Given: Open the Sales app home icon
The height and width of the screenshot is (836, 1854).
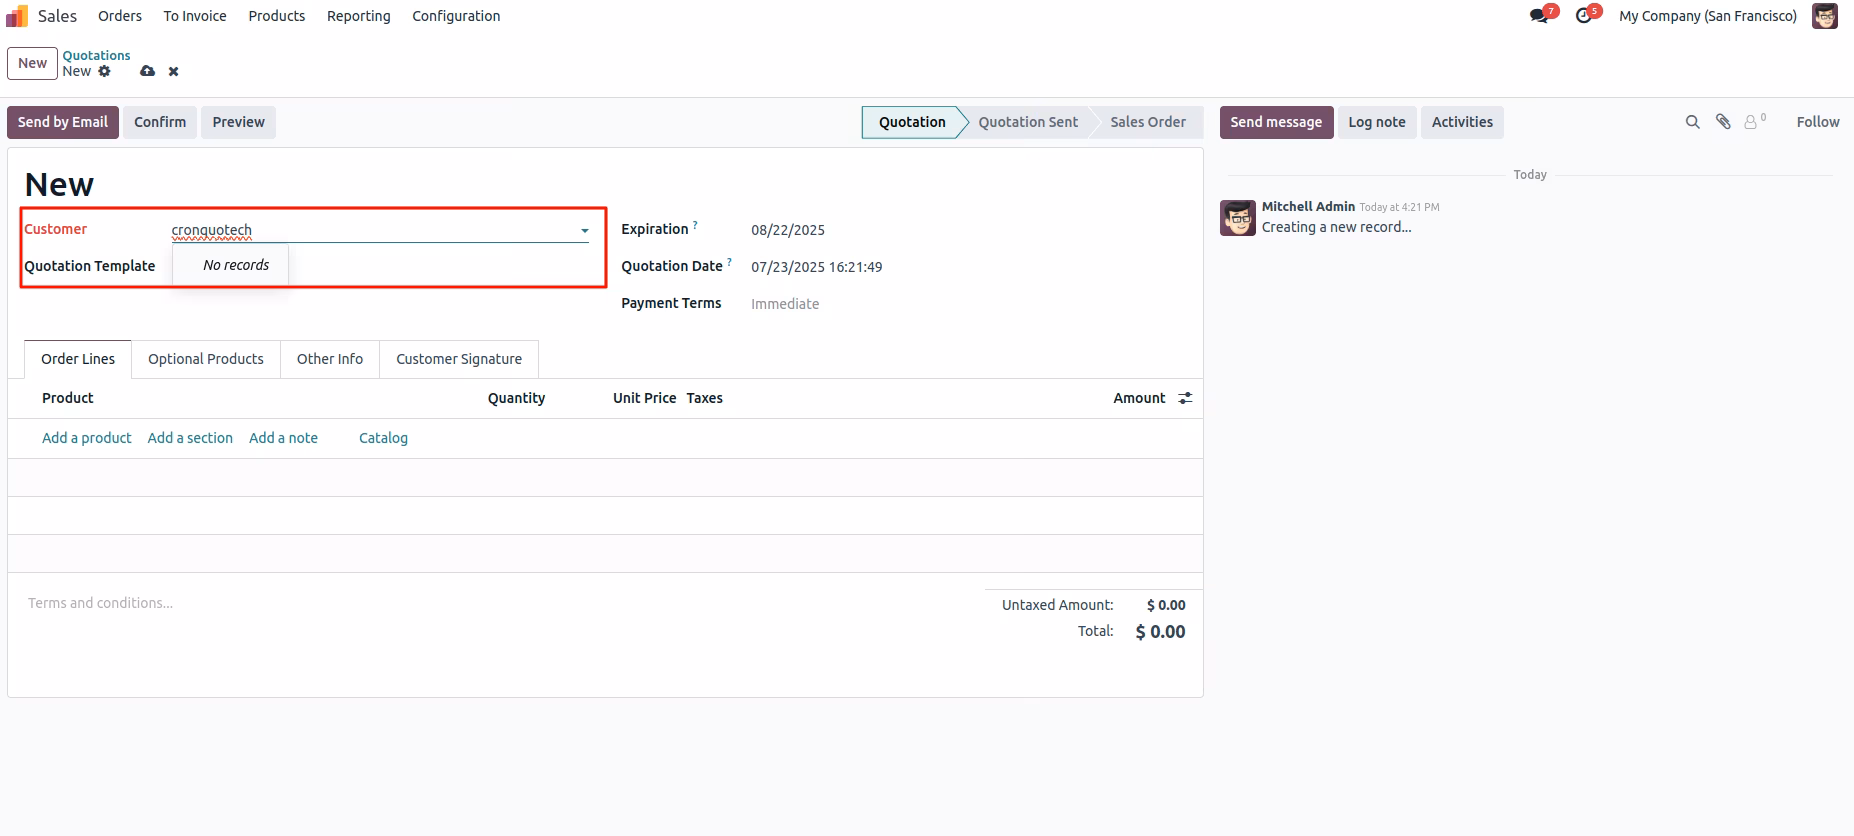Looking at the screenshot, I should (x=17, y=16).
